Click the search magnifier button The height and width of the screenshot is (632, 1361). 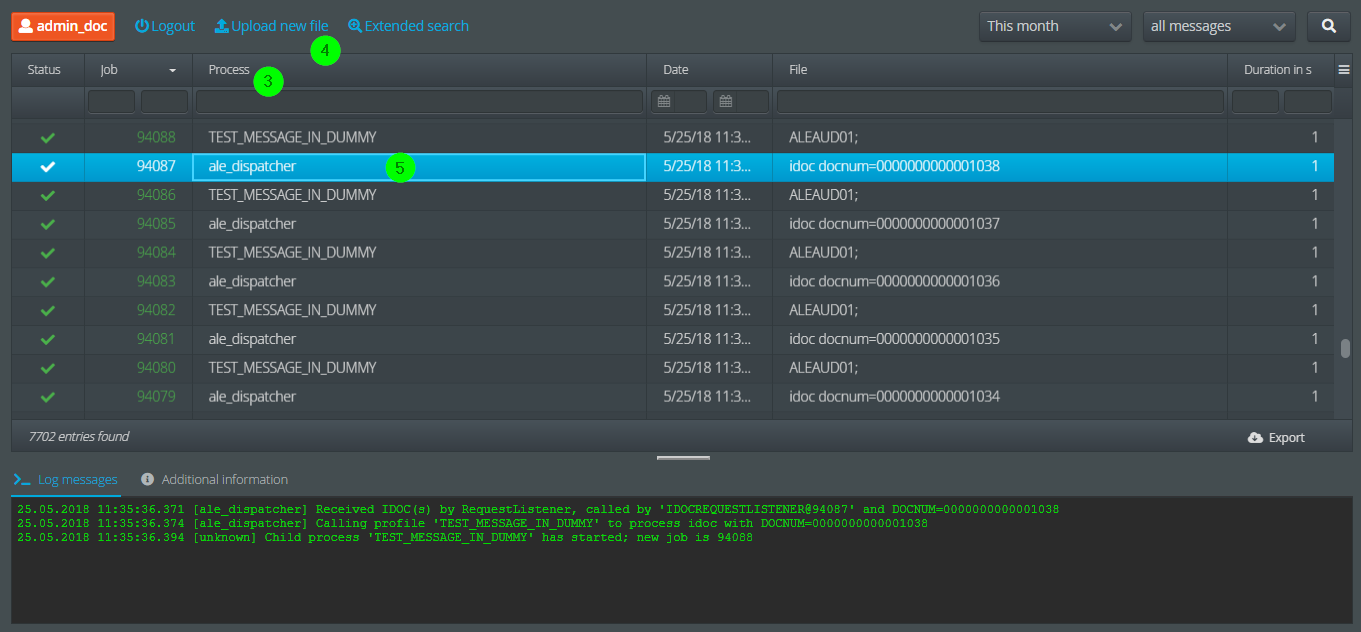tap(1328, 26)
